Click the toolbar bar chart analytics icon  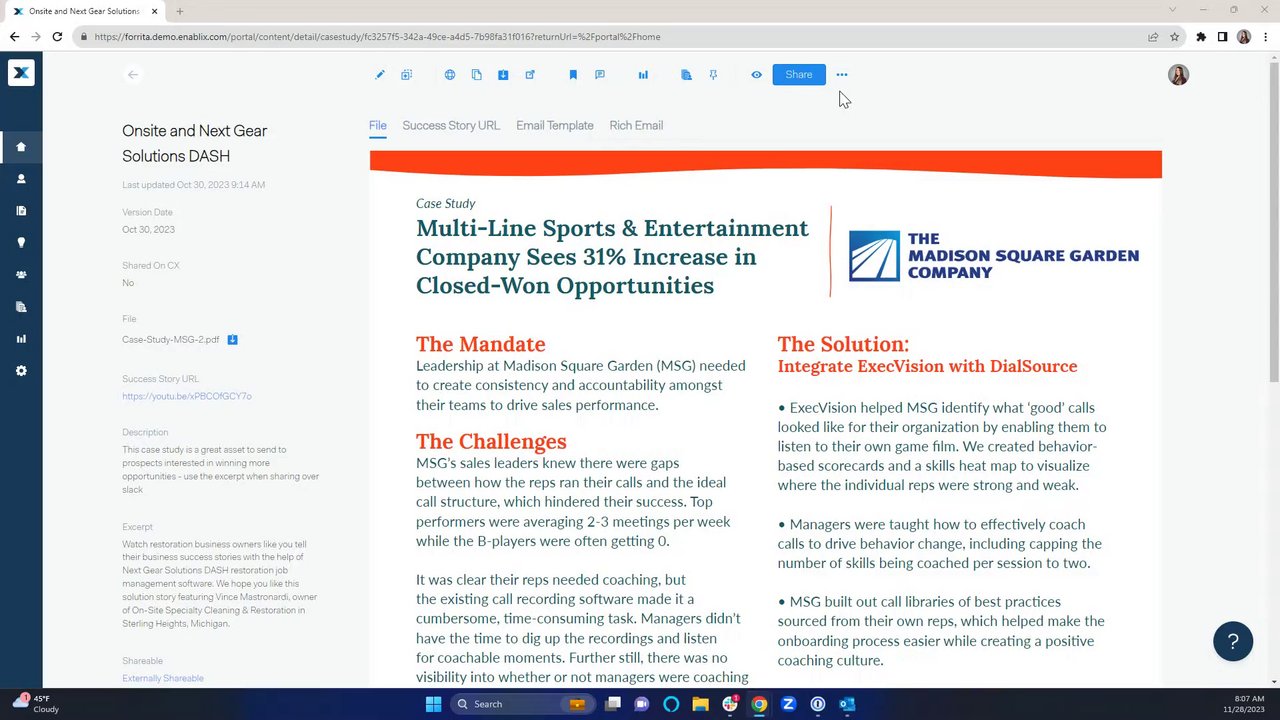click(643, 75)
